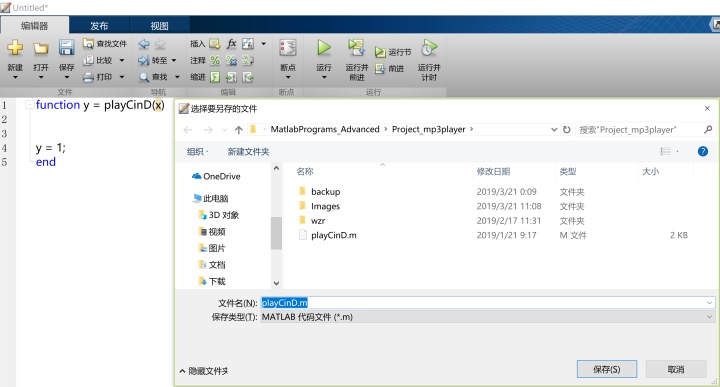Screen dimensions: 720x387
Task: Click the dialog help question mark icon
Action: coord(703,151)
